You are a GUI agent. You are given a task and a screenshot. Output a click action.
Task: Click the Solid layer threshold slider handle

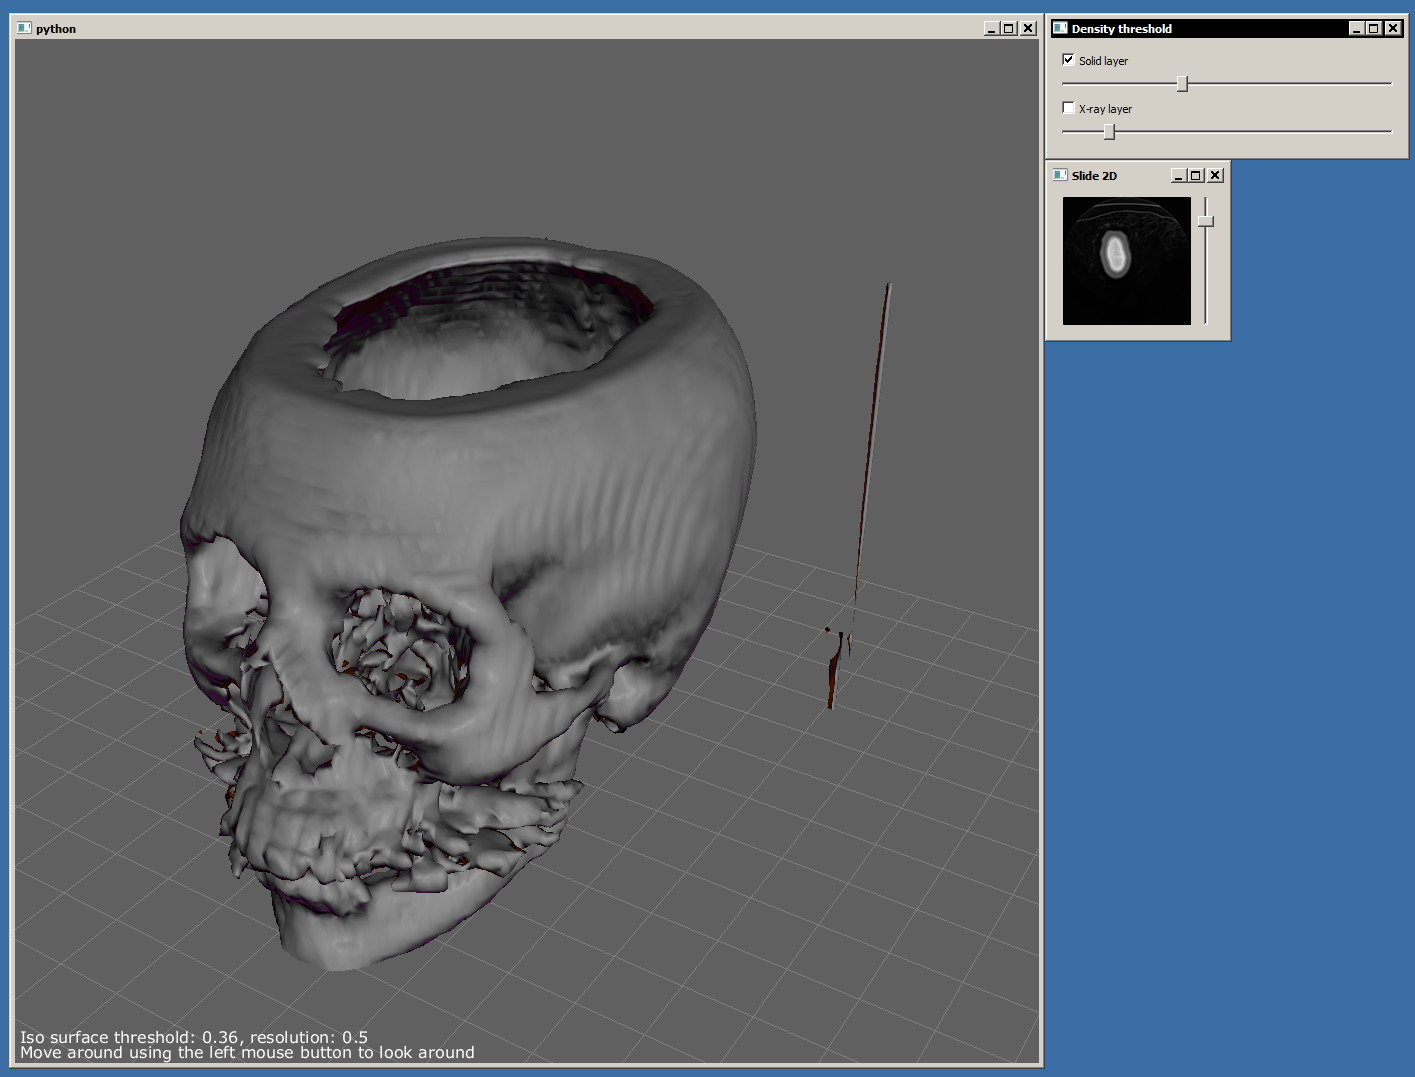[1182, 83]
